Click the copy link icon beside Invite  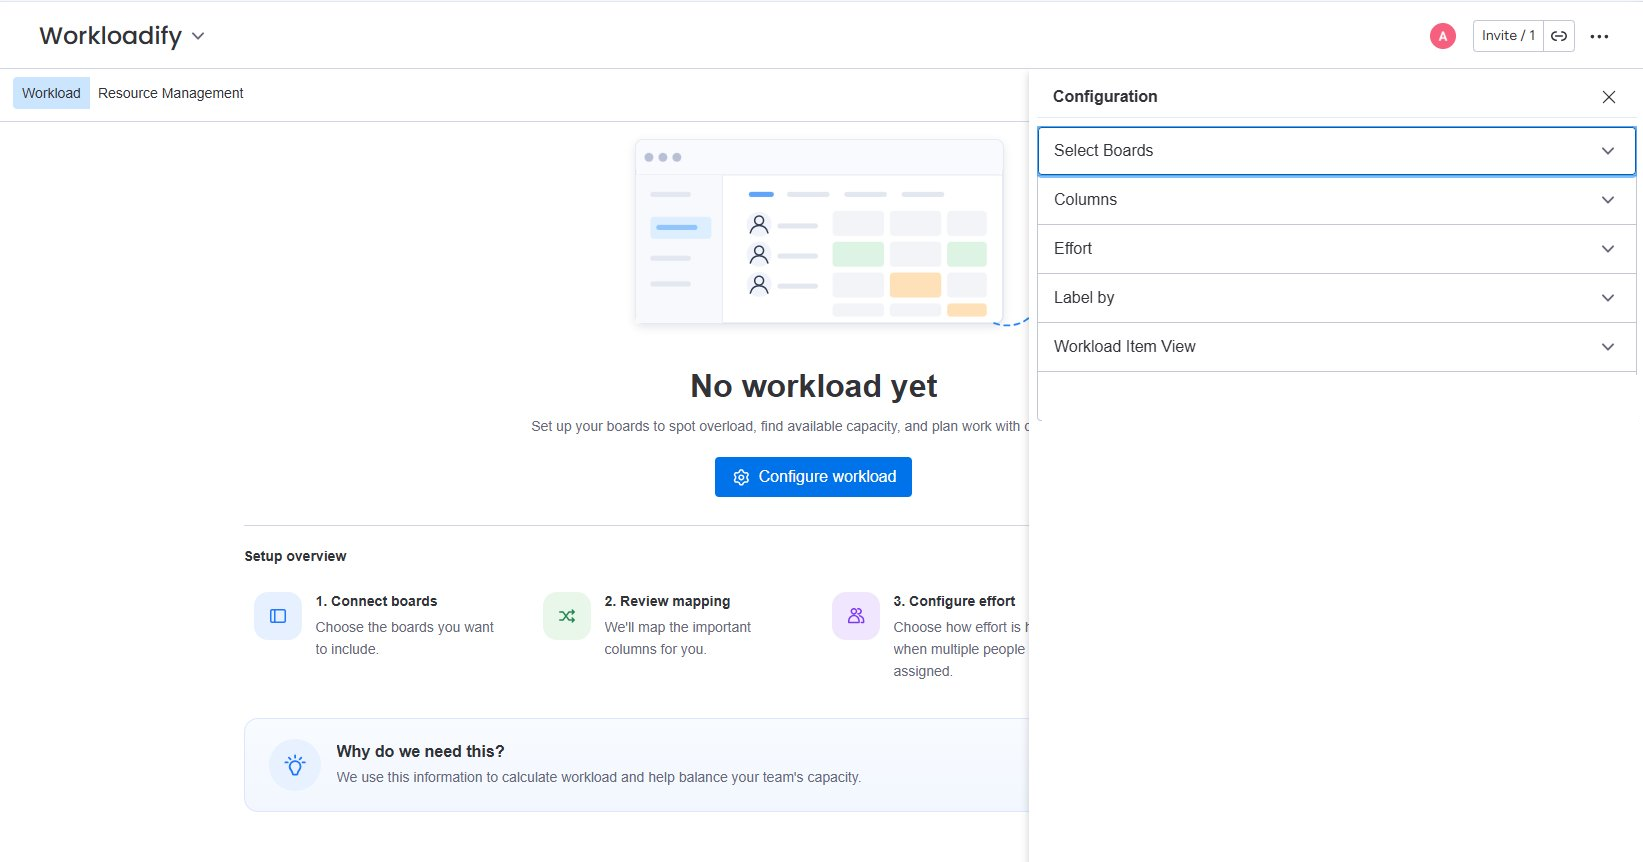pyautogui.click(x=1559, y=36)
